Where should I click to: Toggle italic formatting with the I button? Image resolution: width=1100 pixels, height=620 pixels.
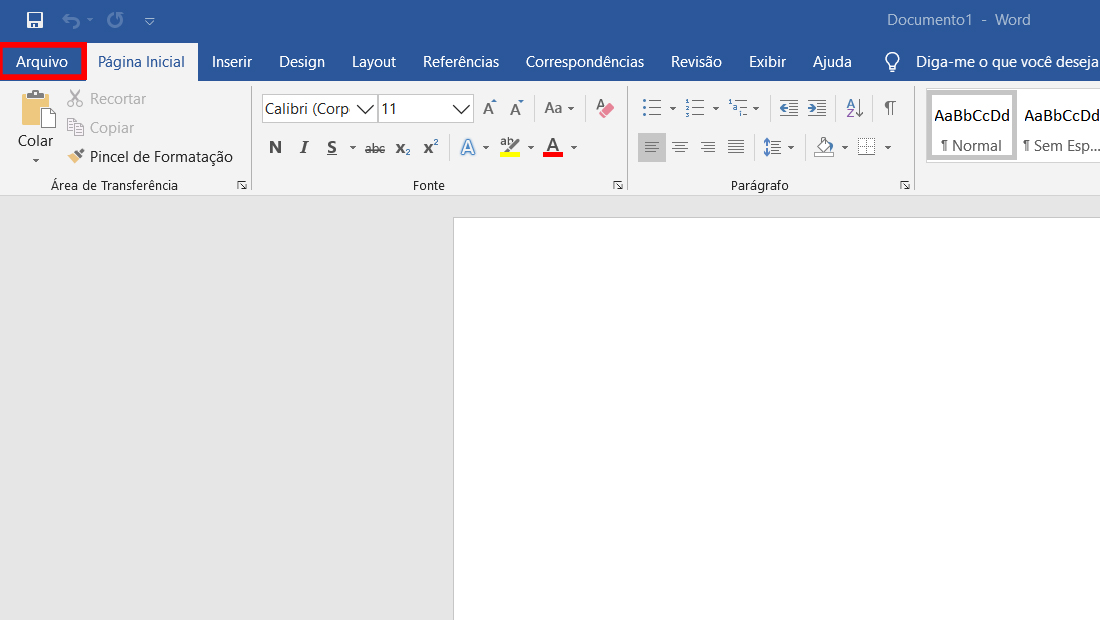pos(304,147)
